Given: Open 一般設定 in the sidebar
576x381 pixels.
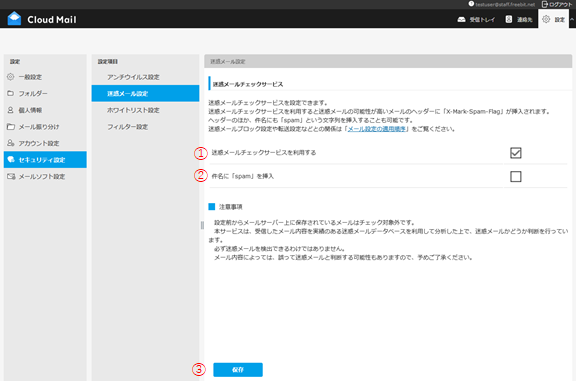Looking at the screenshot, I should point(45,77).
